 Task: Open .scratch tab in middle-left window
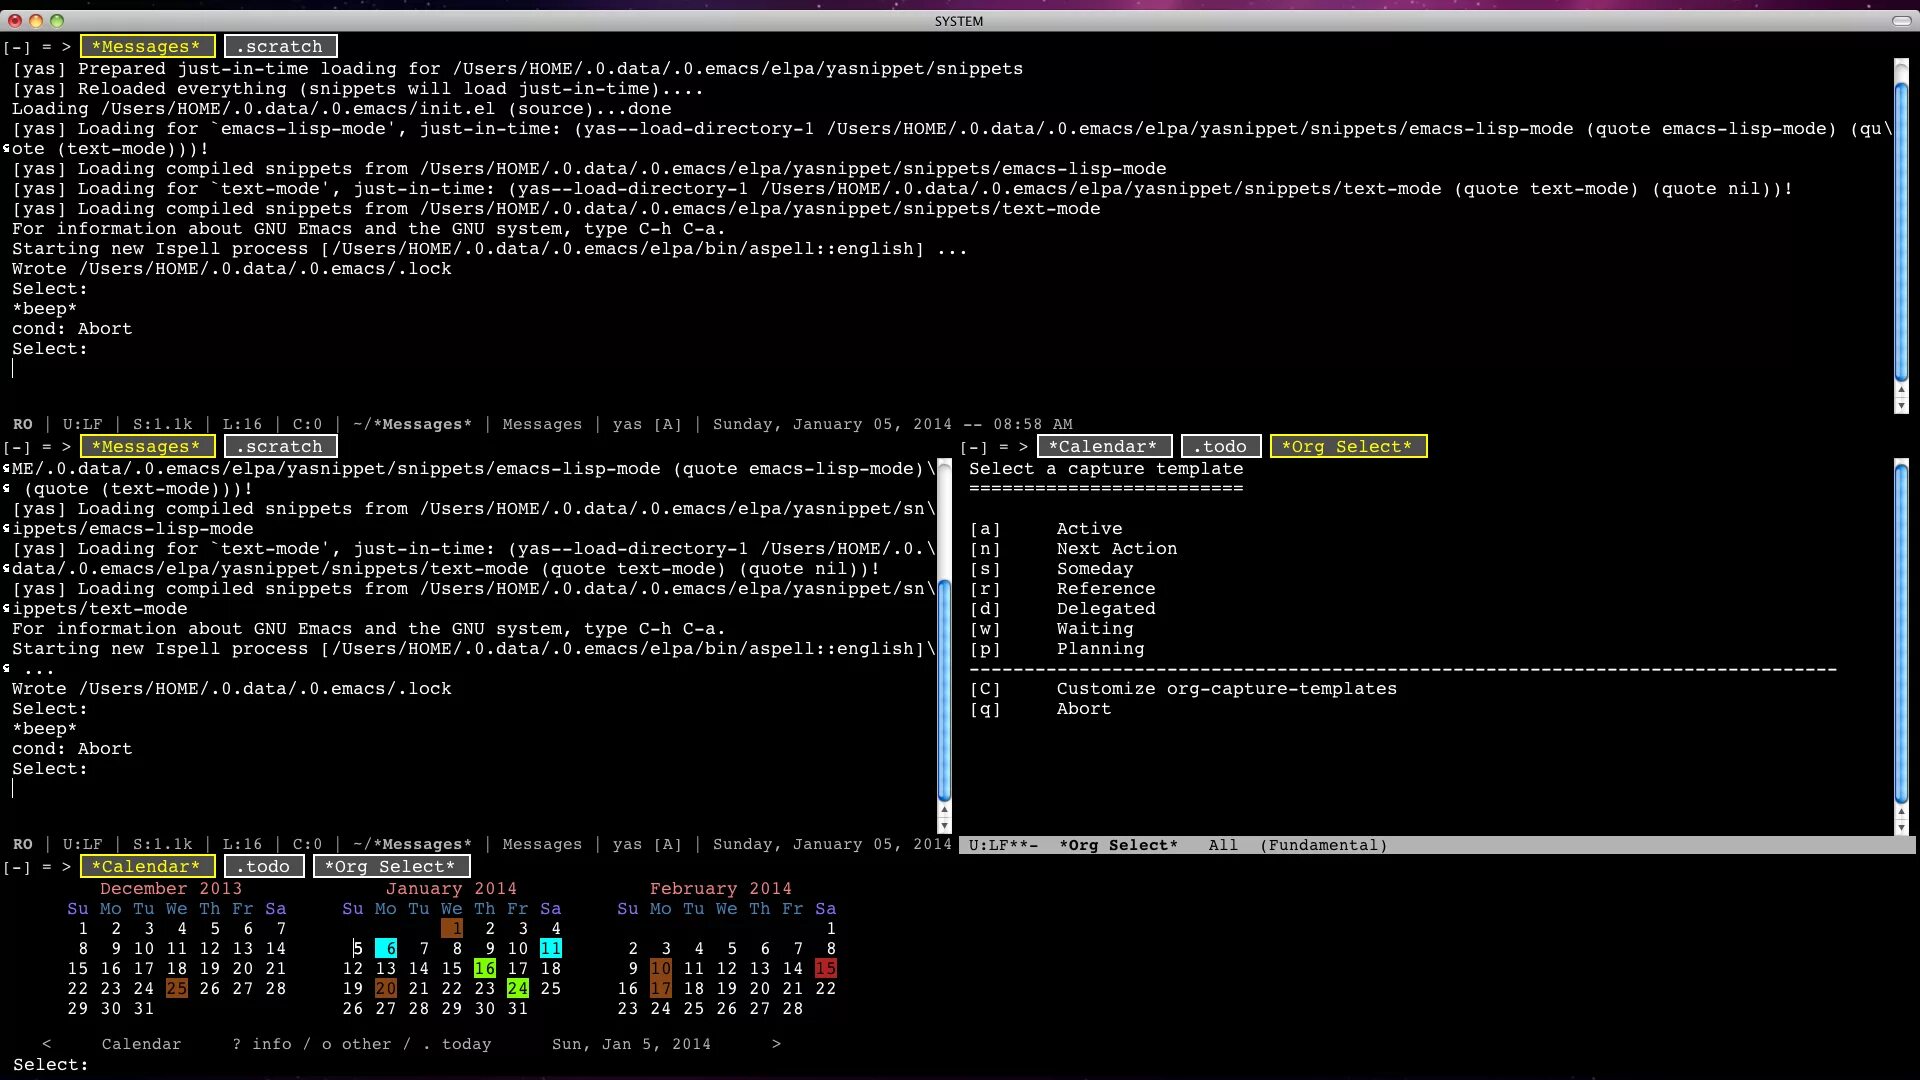pos(280,446)
